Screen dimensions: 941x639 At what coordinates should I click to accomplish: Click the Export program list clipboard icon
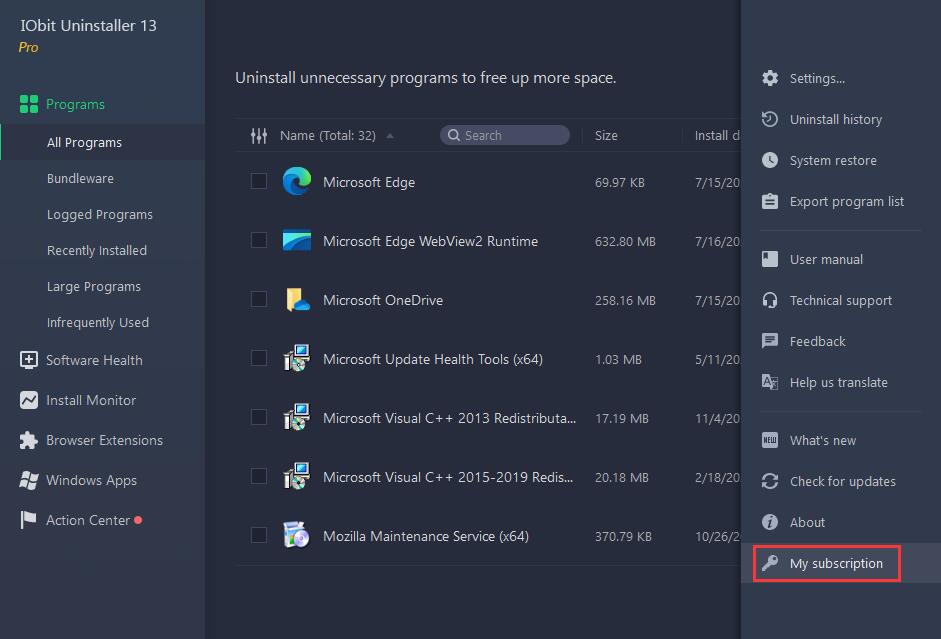770,201
